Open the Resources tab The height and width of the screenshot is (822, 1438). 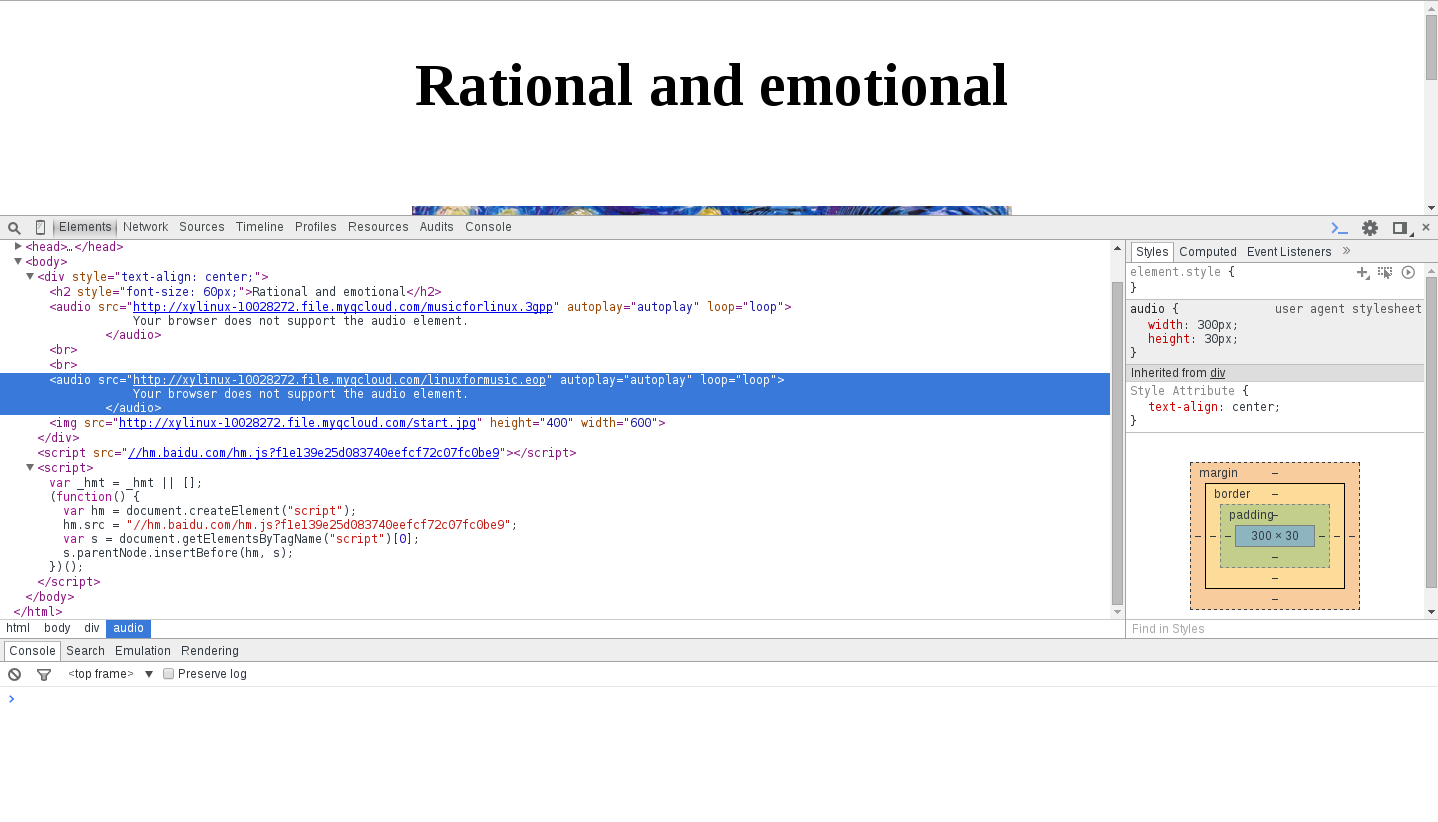[378, 227]
